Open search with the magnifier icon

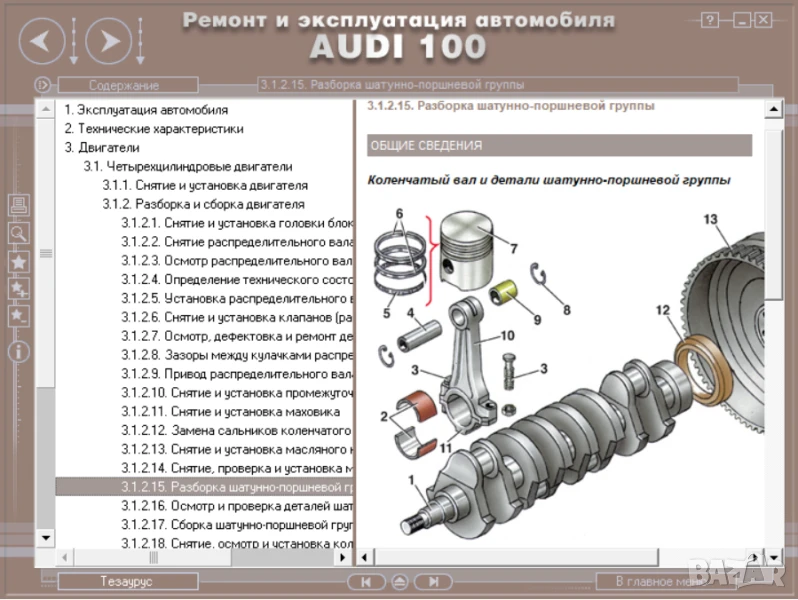pyautogui.click(x=18, y=233)
